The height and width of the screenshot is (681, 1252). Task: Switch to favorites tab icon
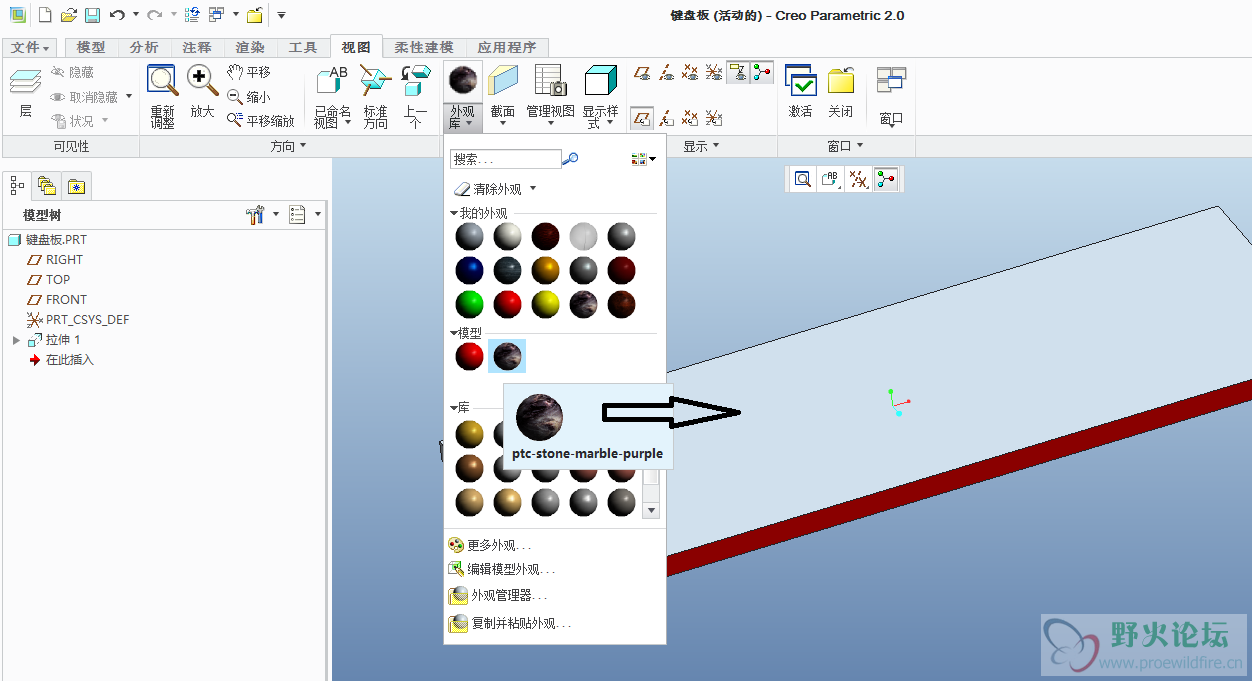[x=77, y=185]
